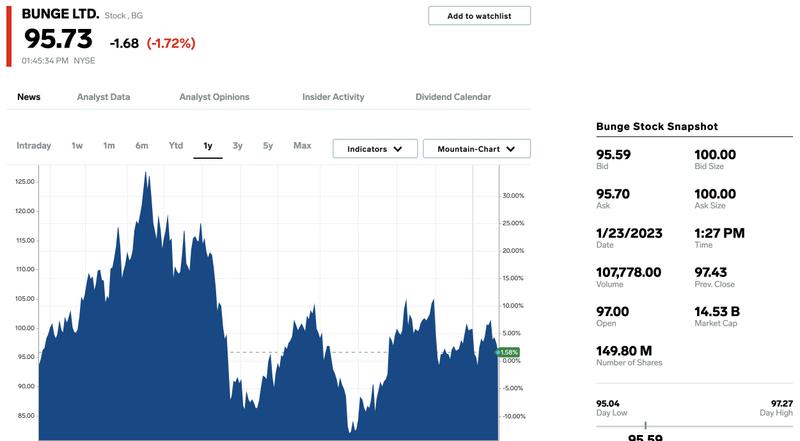Click the 95.04 Day Low value
This screenshot has height=441, width=800.
[608, 404]
